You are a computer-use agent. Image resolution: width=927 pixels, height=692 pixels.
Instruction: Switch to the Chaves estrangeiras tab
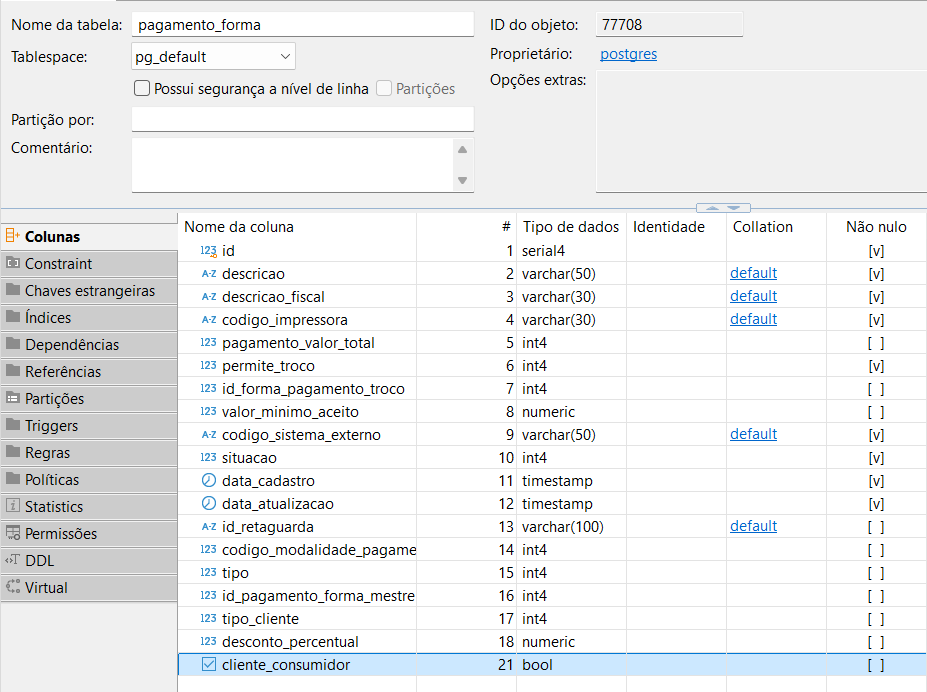pyautogui.click(x=89, y=291)
